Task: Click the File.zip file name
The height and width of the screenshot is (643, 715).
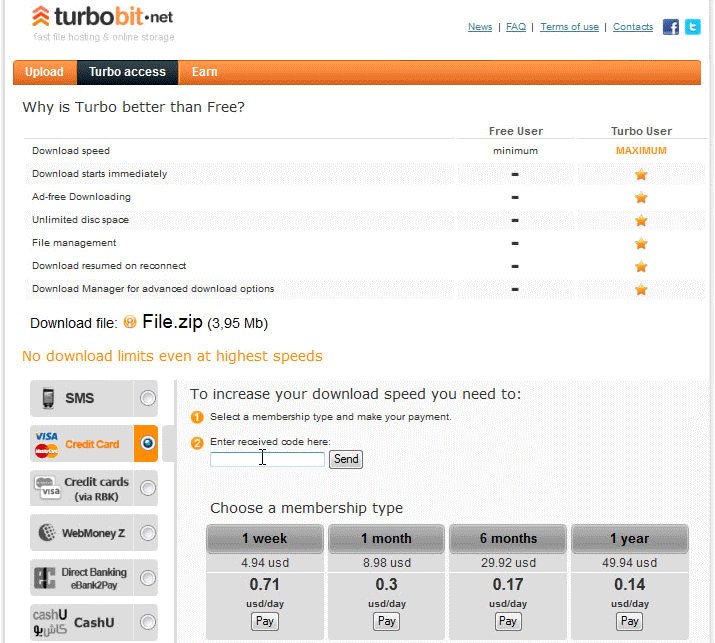Action: 172,322
